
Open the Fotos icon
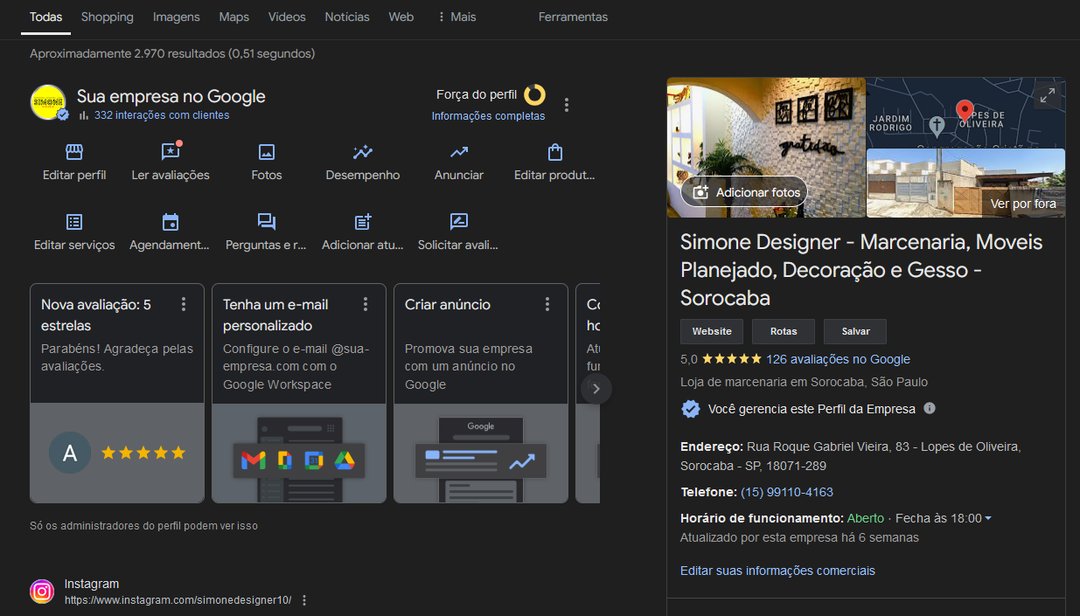point(266,153)
